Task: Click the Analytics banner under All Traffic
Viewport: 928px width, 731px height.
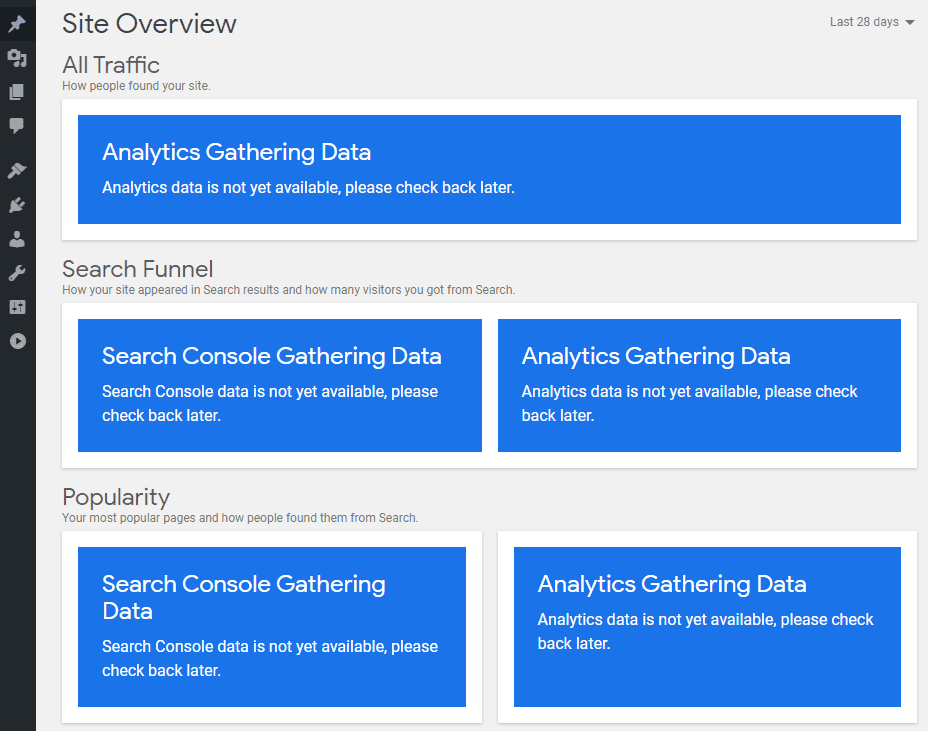Action: pos(489,169)
